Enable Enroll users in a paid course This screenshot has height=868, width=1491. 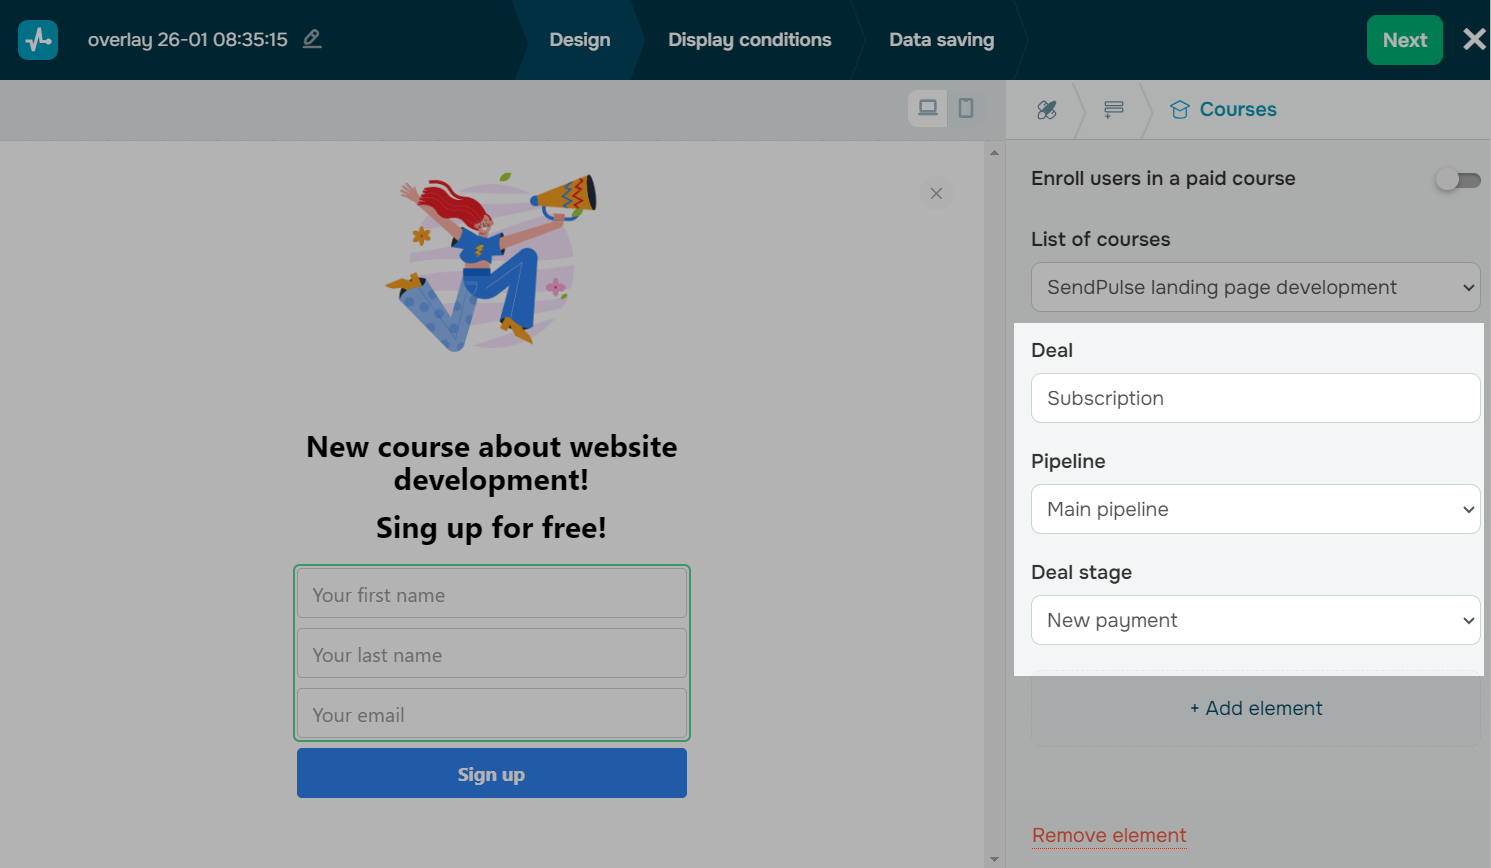[1457, 180]
